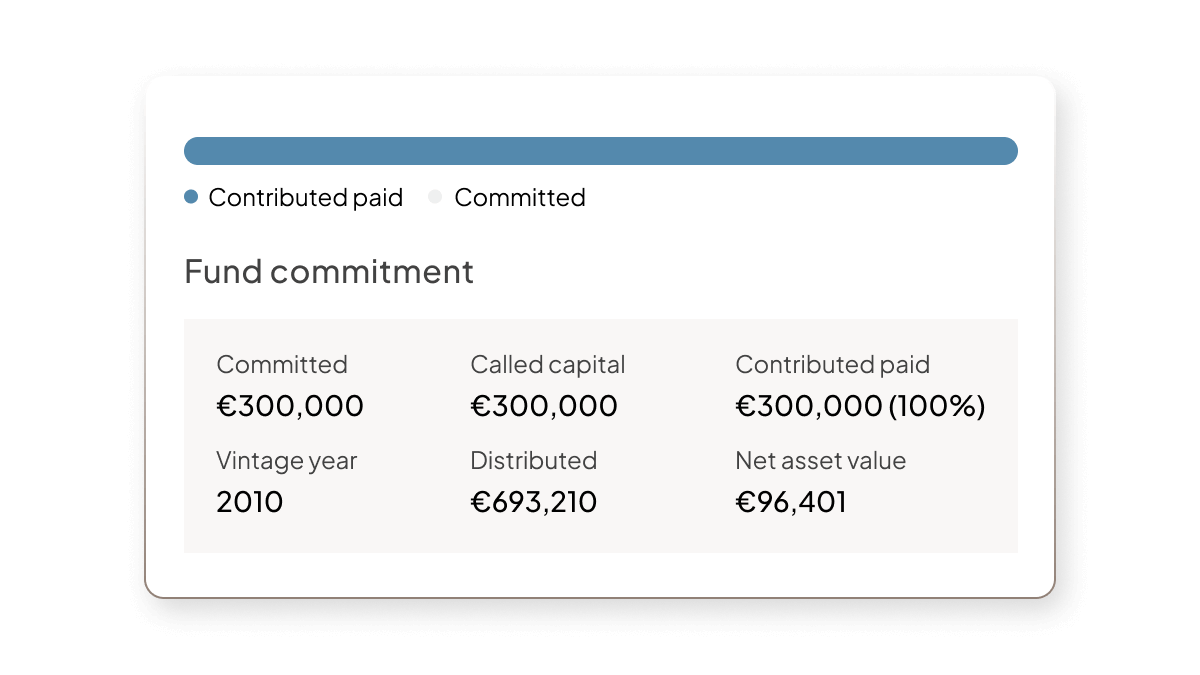The image size is (1200, 675).
Task: Click the Contributed paid field label in table
Action: 832,365
